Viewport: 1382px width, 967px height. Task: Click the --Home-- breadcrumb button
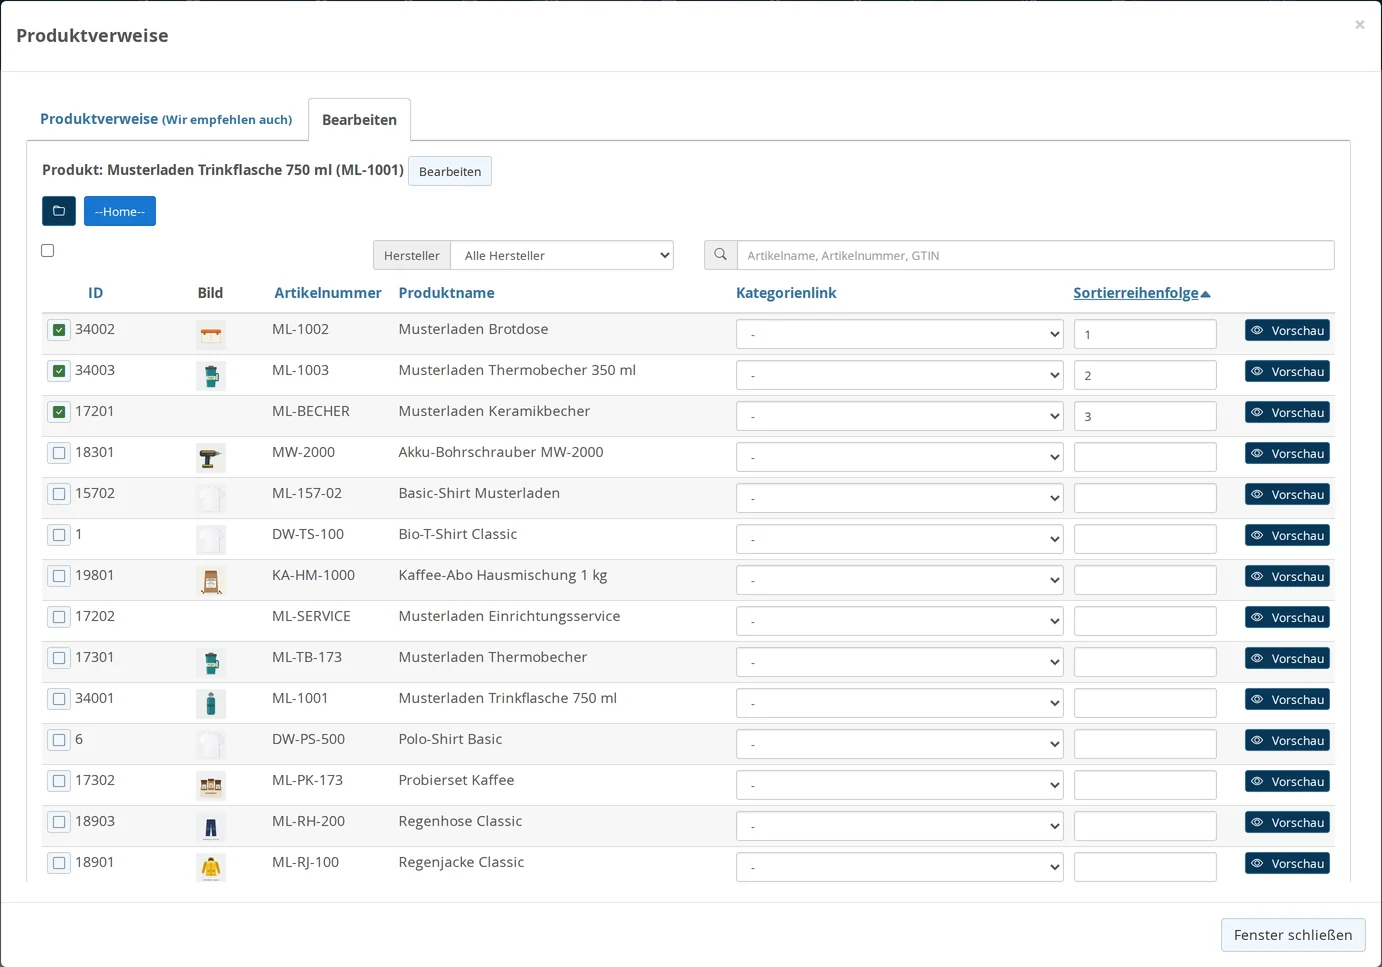tap(120, 211)
